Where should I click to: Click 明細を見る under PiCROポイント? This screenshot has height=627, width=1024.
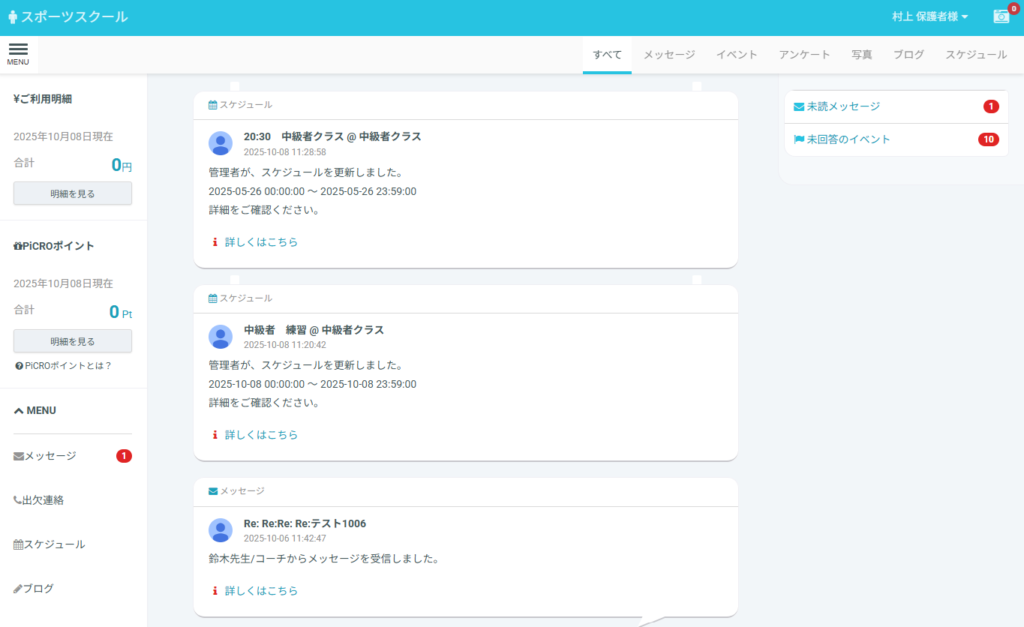coord(72,341)
